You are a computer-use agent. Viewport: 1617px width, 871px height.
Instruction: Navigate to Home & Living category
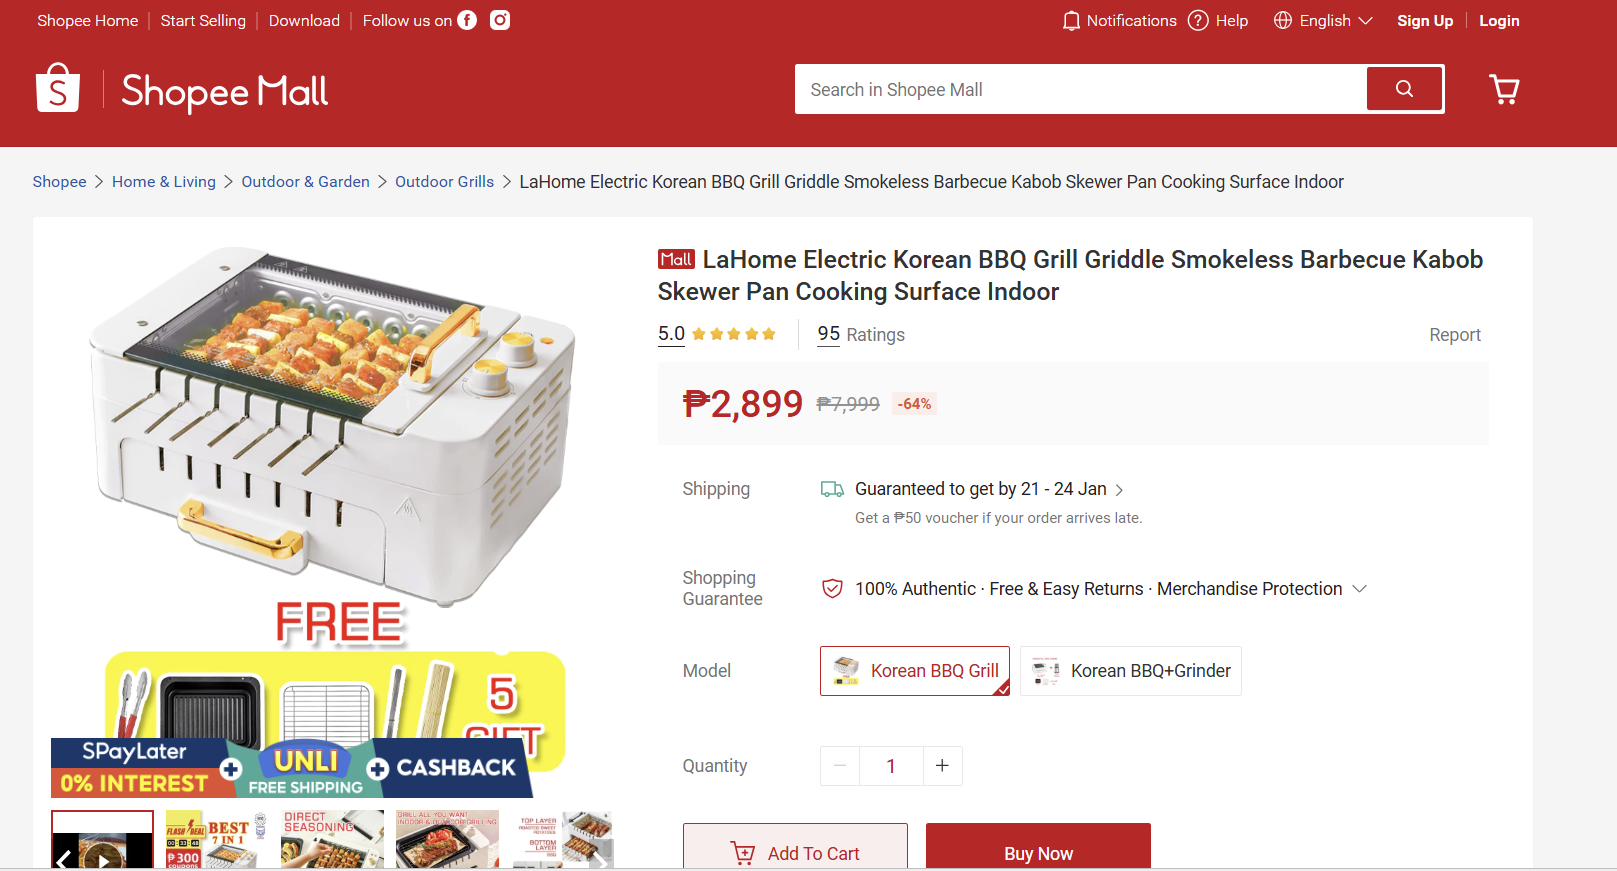[163, 182]
